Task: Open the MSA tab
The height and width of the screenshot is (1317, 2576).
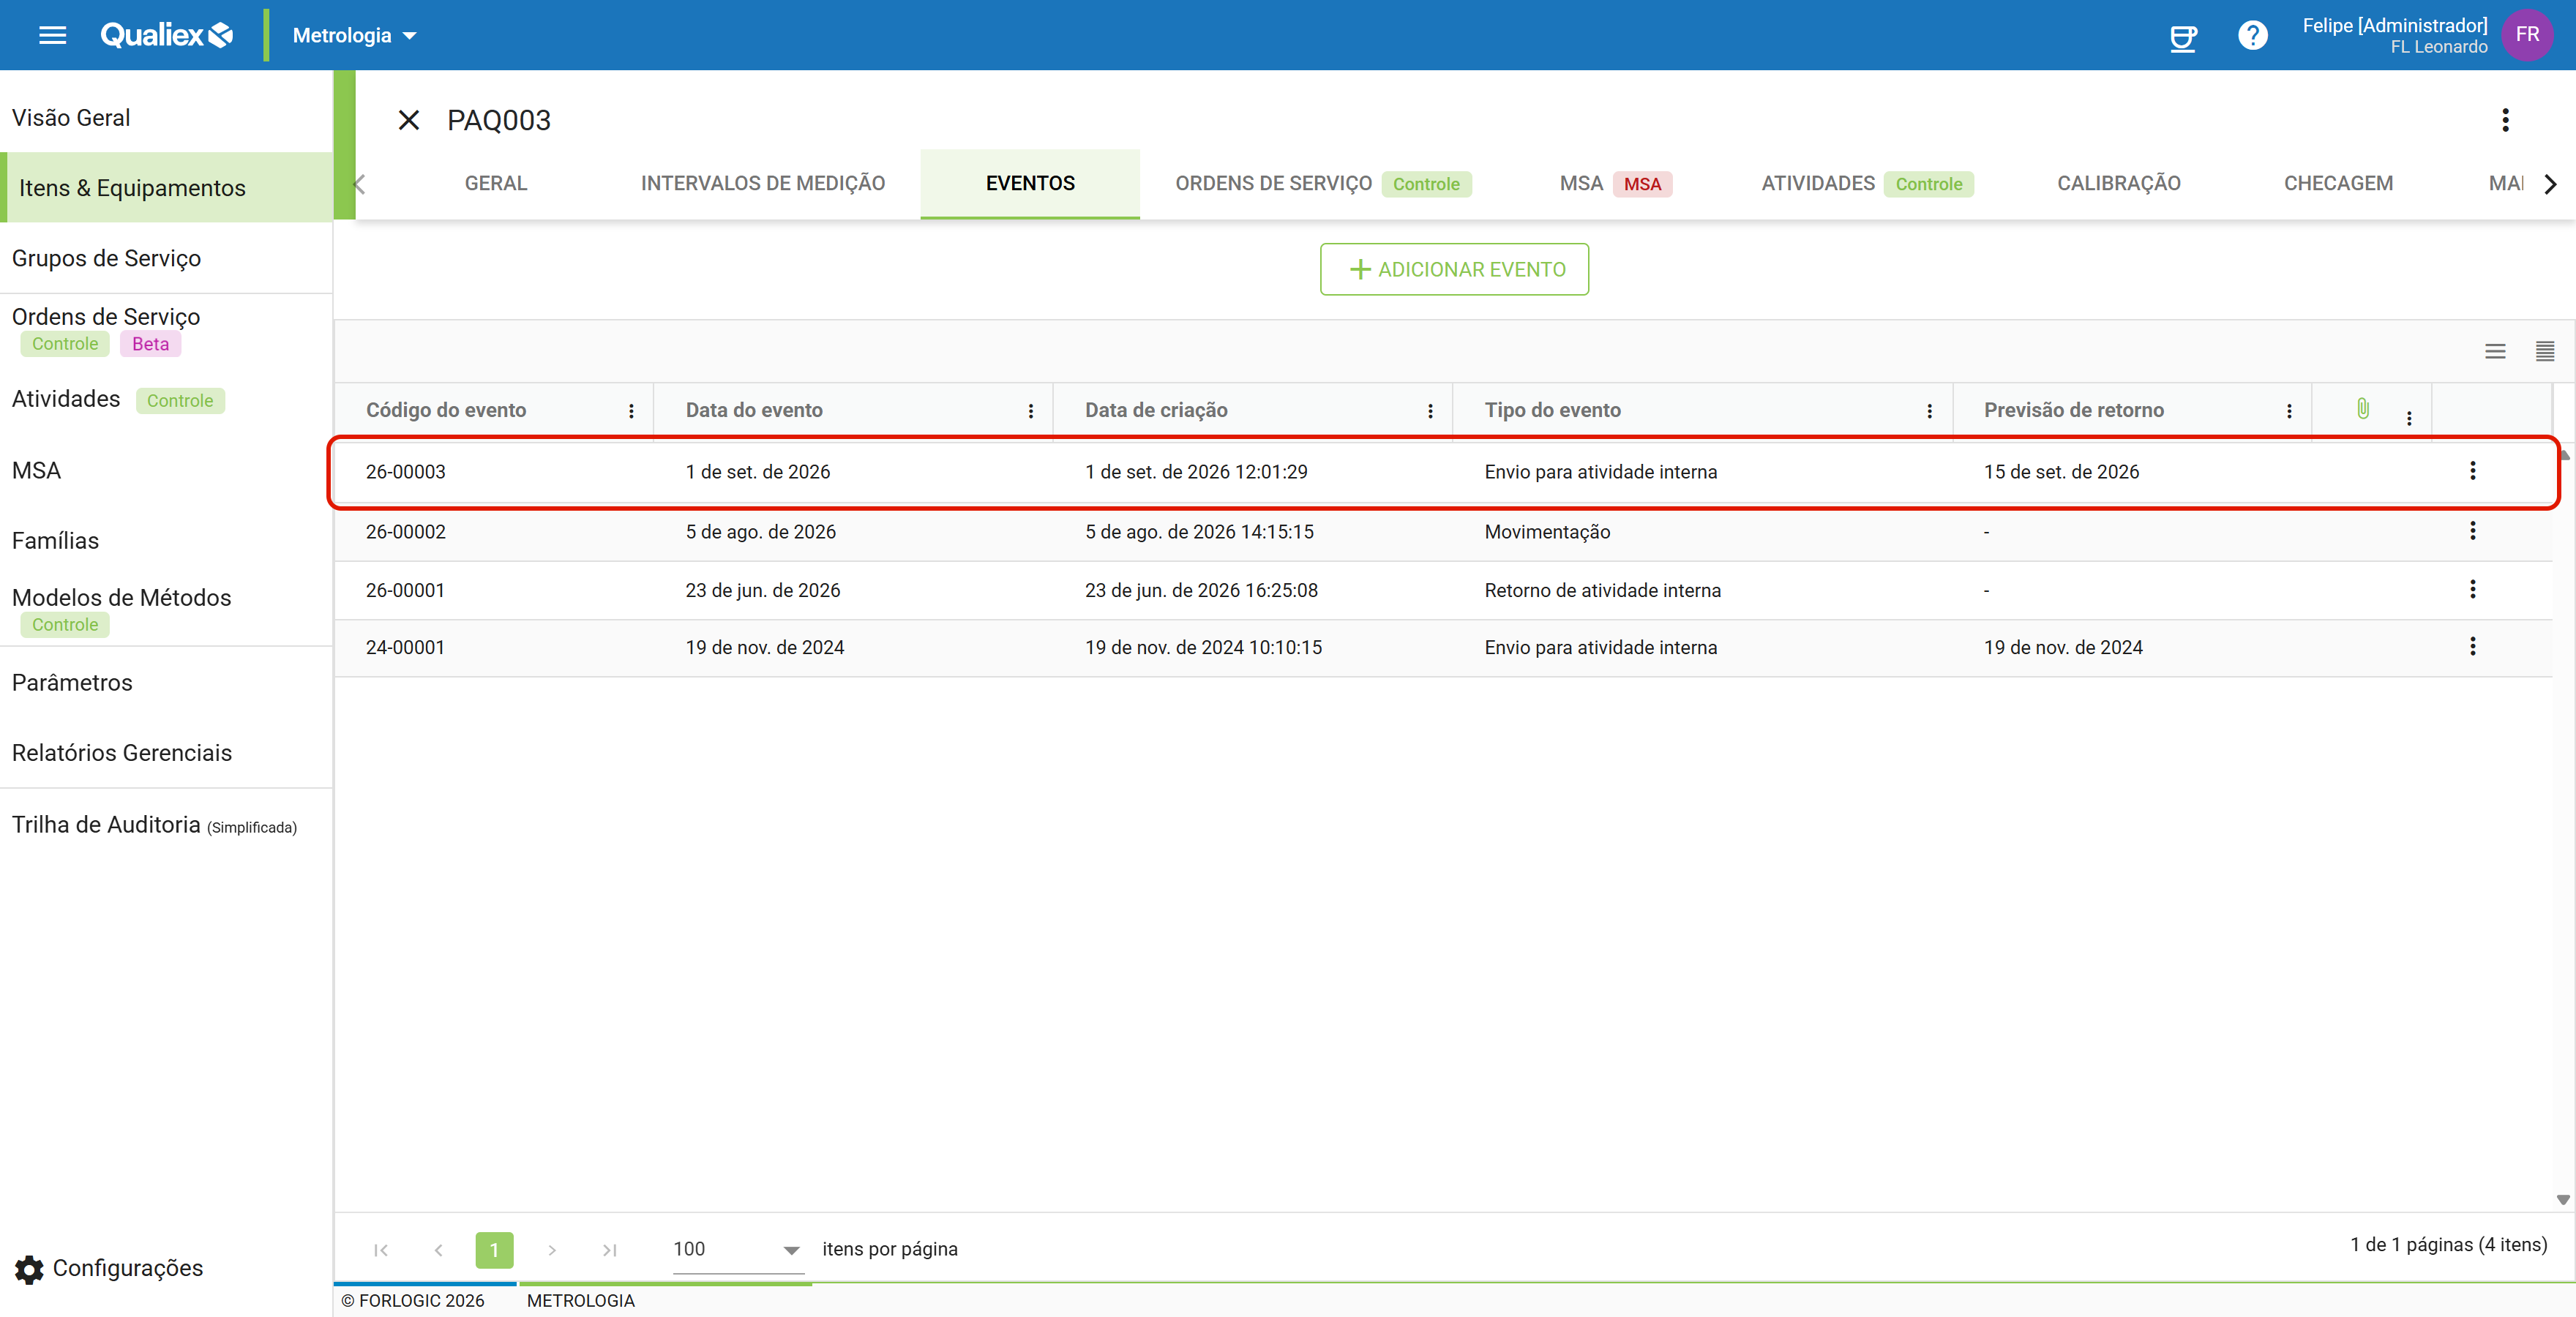Action: pyautogui.click(x=1615, y=184)
